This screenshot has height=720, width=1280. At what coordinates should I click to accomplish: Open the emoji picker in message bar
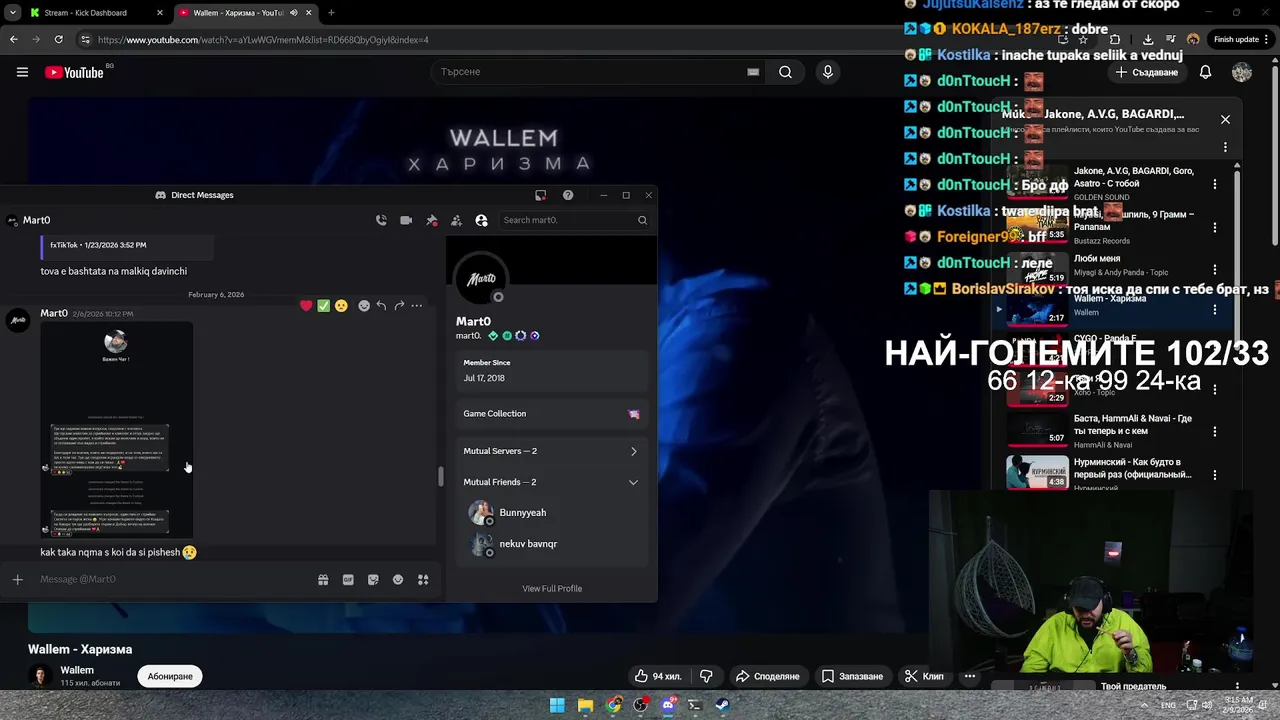click(x=398, y=579)
